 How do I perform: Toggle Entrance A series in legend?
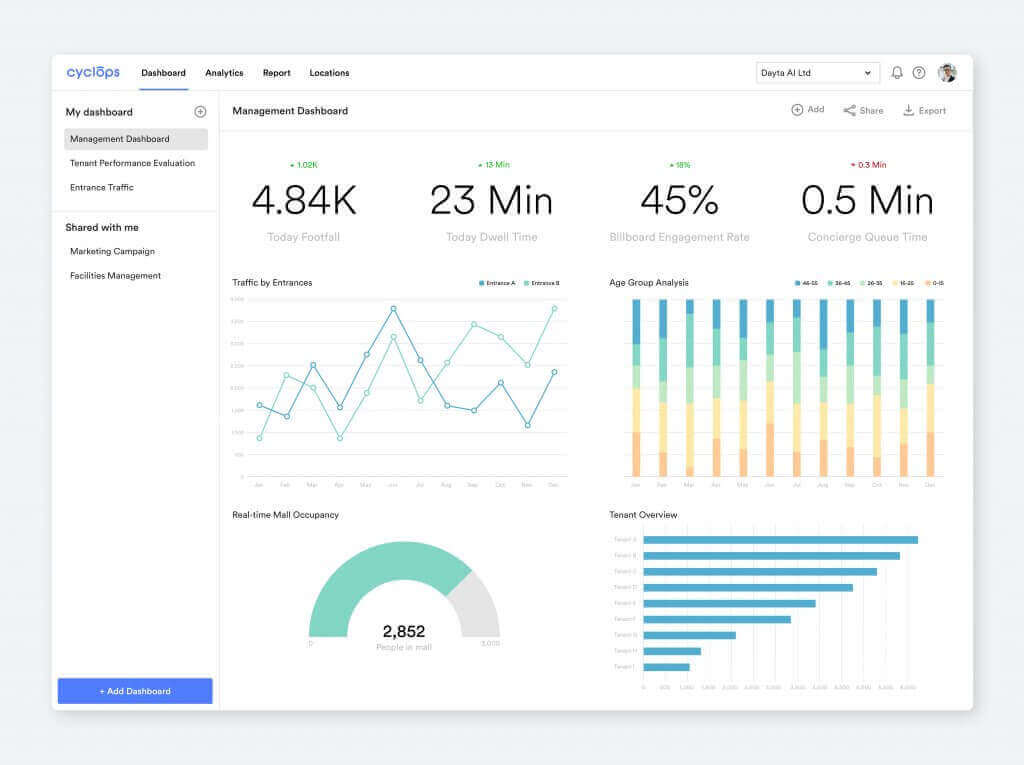(498, 283)
